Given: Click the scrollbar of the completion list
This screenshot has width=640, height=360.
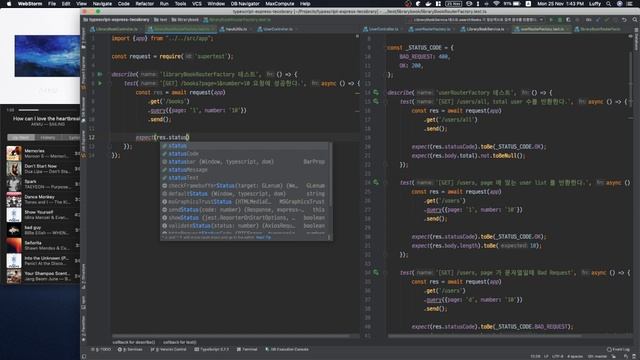Looking at the screenshot, I should pyautogui.click(x=330, y=173).
